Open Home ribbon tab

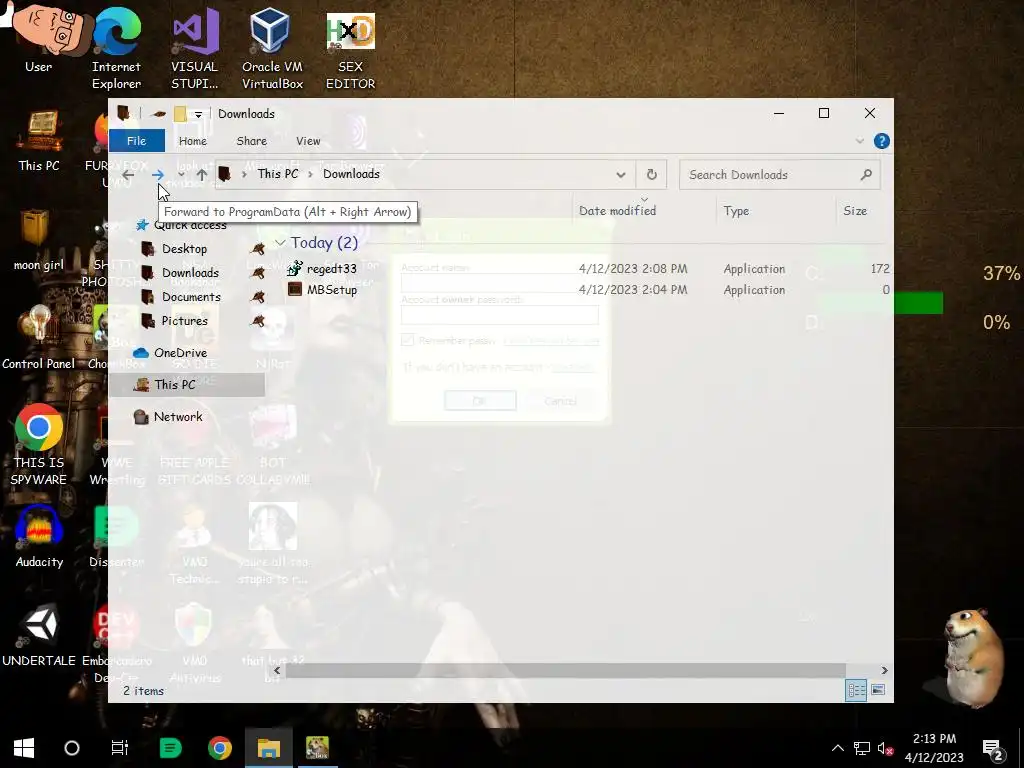pyautogui.click(x=193, y=141)
